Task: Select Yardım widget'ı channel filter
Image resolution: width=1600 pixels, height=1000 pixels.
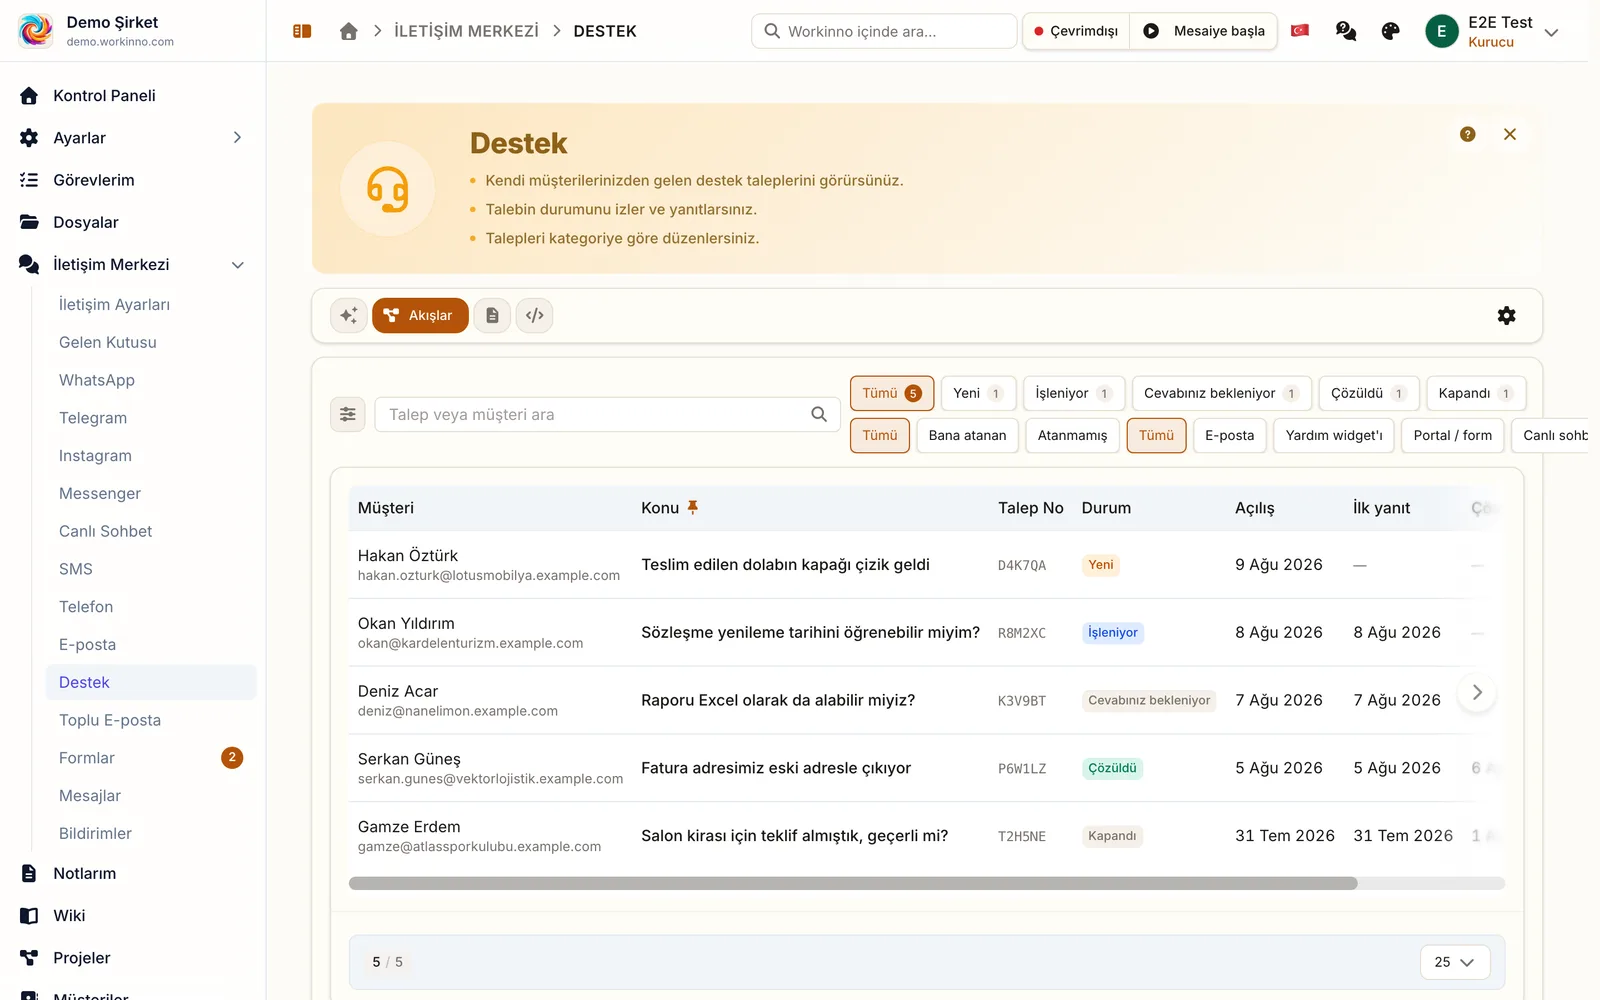Action: [x=1333, y=435]
